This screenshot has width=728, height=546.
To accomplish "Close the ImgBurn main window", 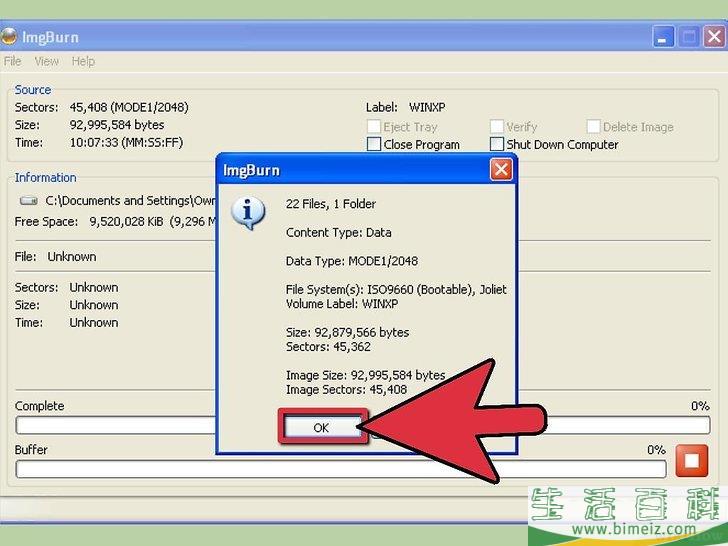I will (x=714, y=37).
